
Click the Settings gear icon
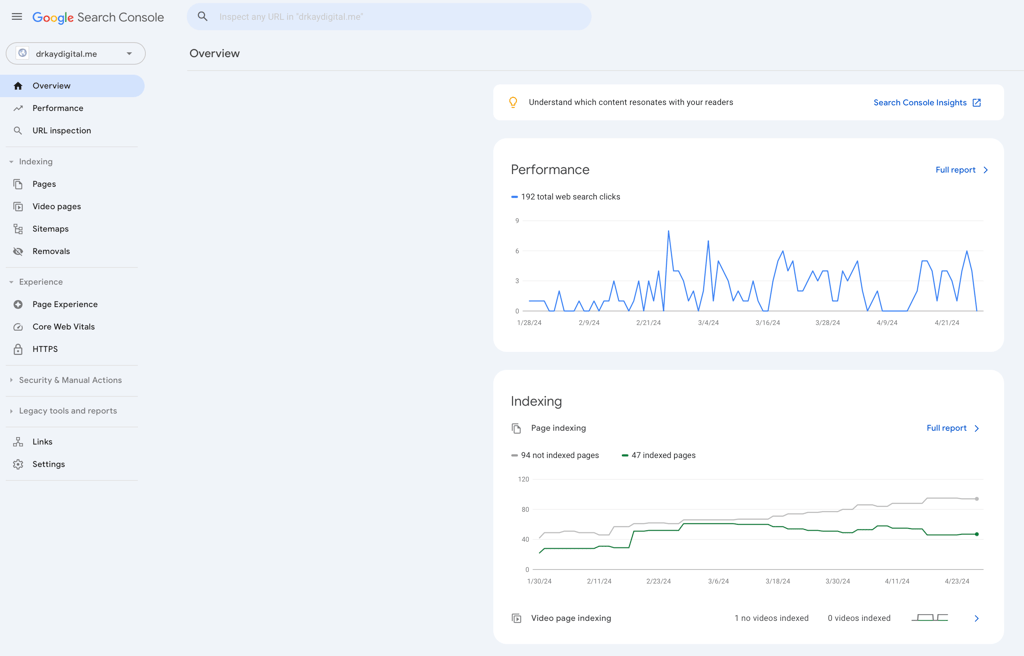(18, 464)
